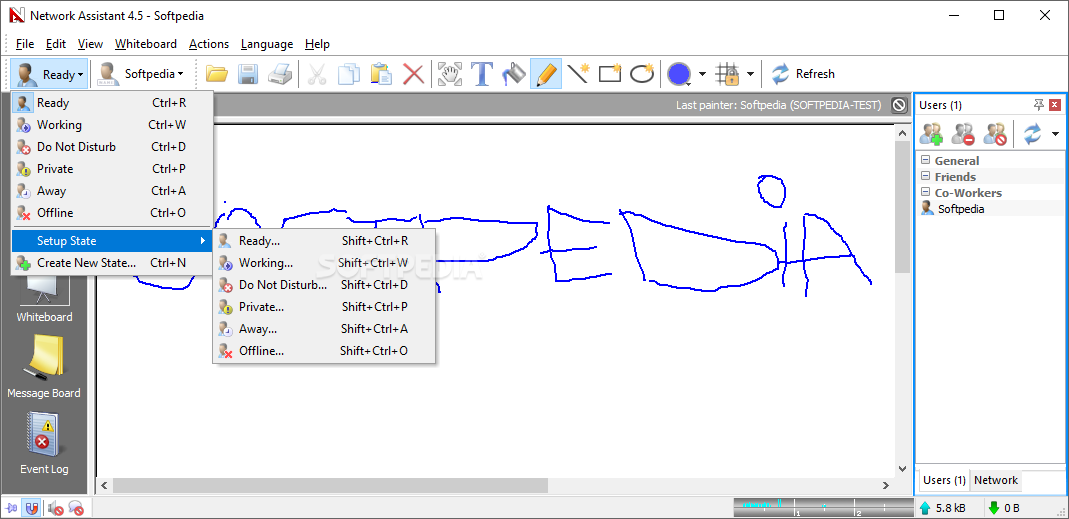Choose Do Not Disturb Ctrl+D state
Image resolution: width=1069 pixels, height=519 pixels.
click(x=112, y=147)
